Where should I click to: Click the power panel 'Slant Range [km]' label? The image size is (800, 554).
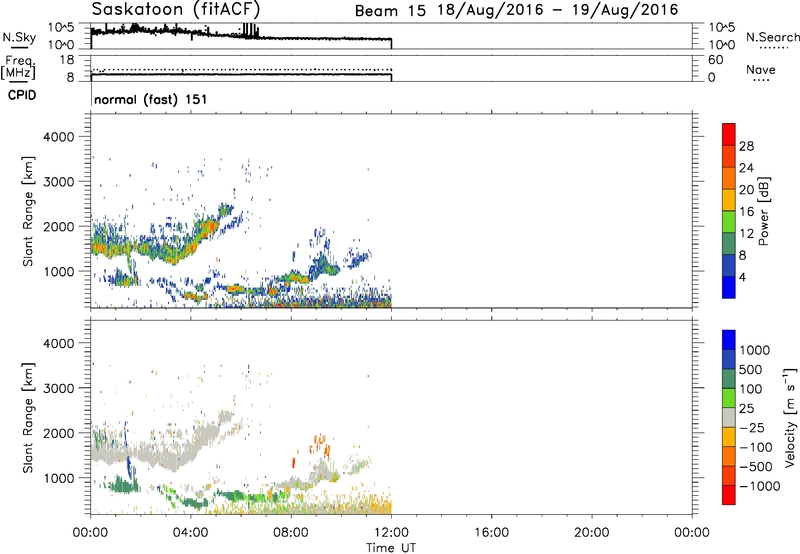click(28, 211)
